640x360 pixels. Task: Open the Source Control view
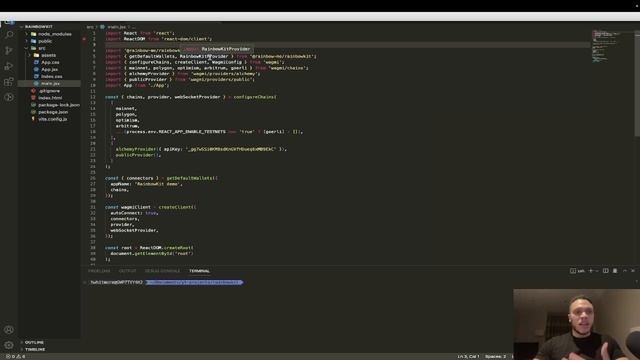click(x=9, y=51)
